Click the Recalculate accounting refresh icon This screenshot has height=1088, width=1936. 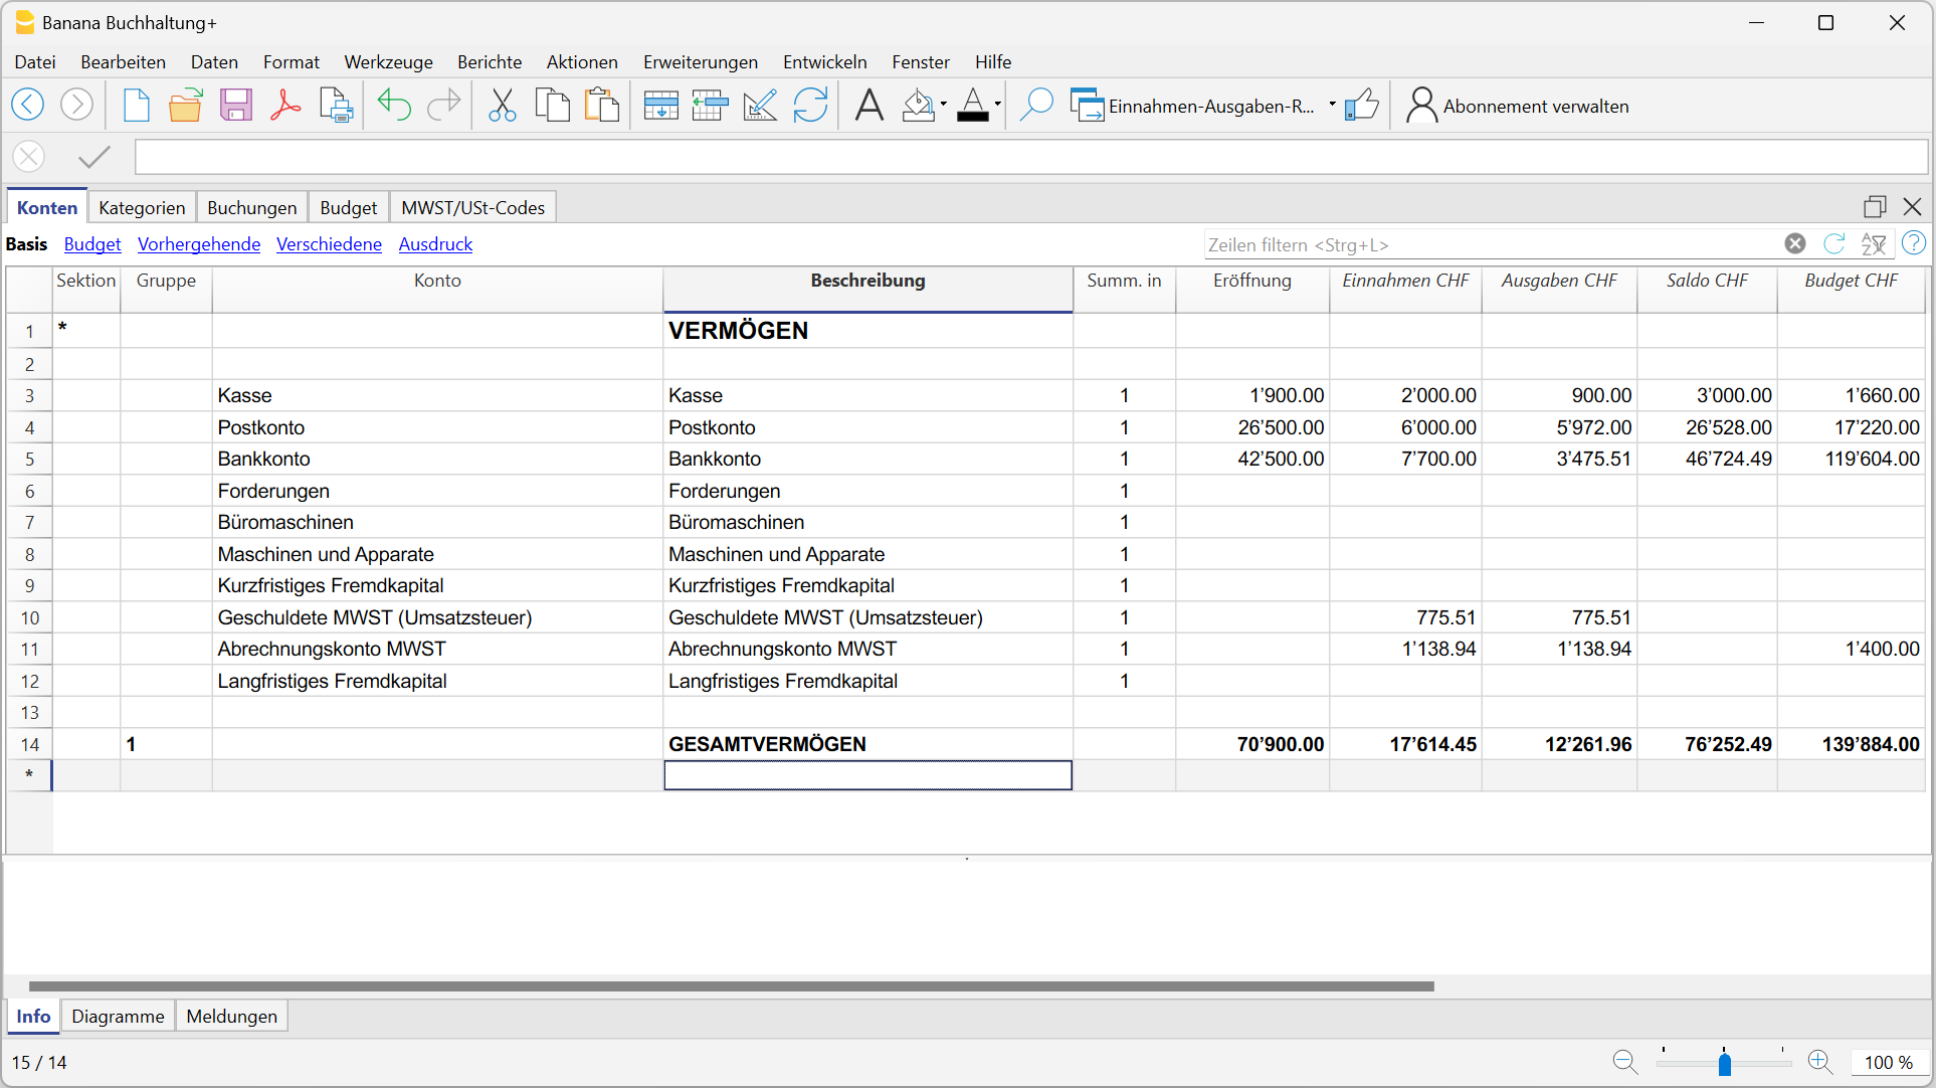pos(810,105)
